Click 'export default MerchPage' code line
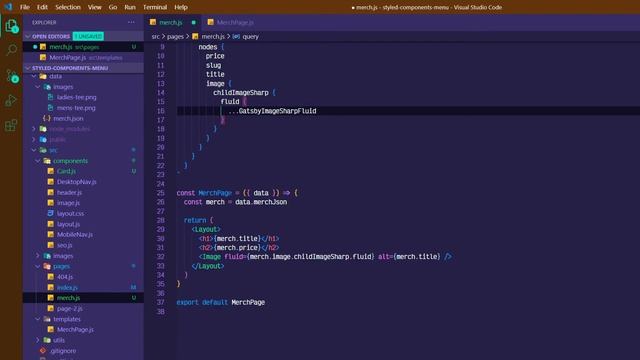Image resolution: width=640 pixels, height=360 pixels. [220, 302]
